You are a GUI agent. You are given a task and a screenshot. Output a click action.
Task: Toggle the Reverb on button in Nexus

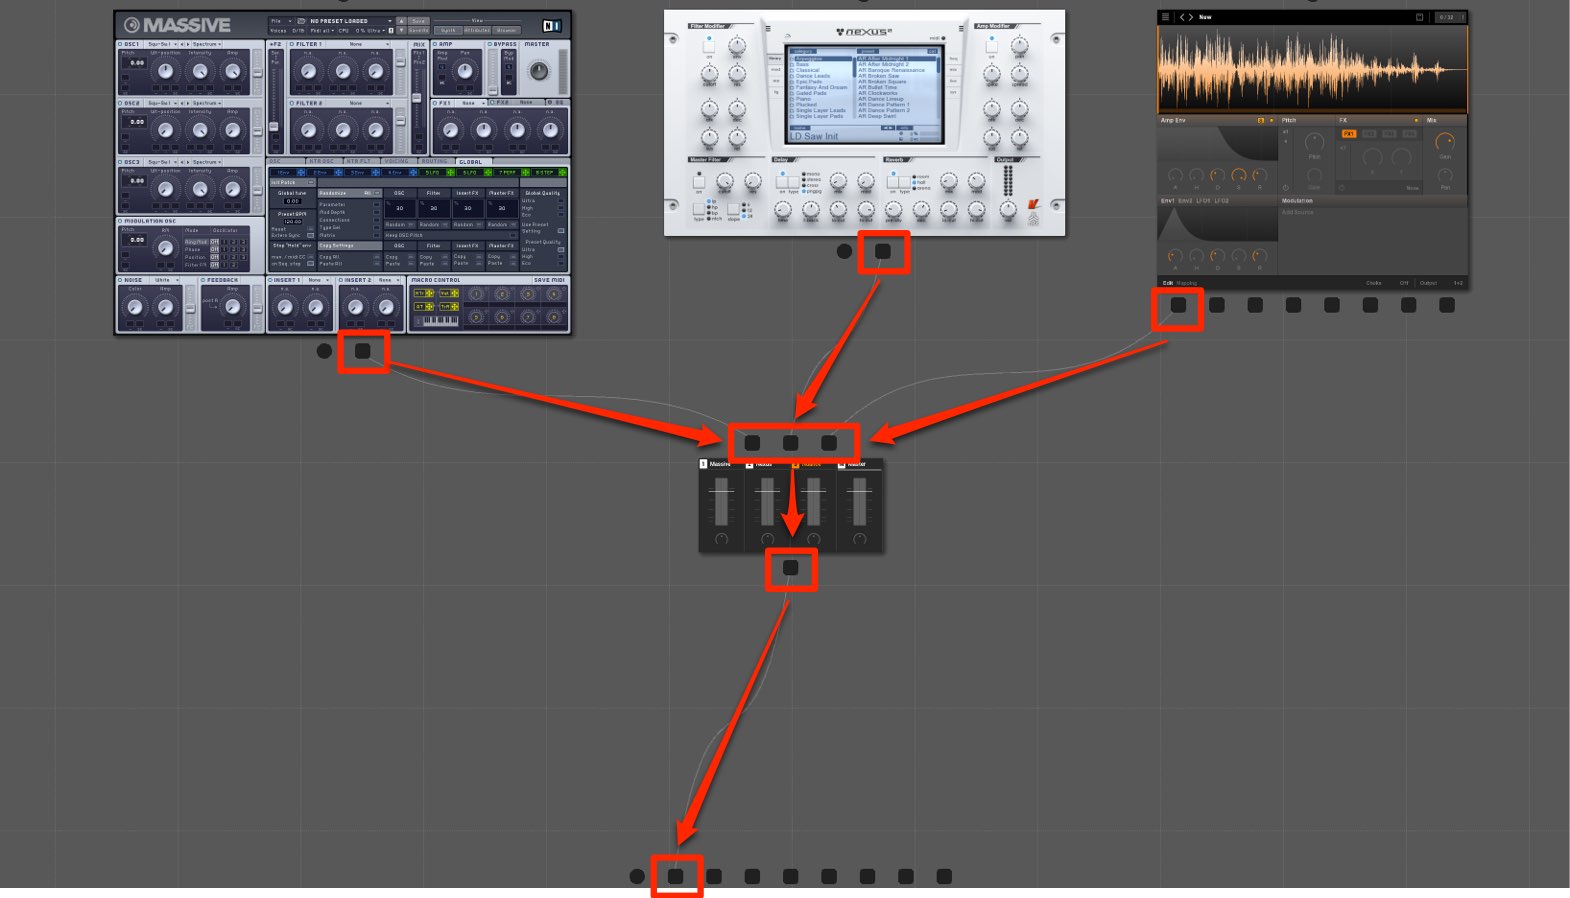point(892,182)
